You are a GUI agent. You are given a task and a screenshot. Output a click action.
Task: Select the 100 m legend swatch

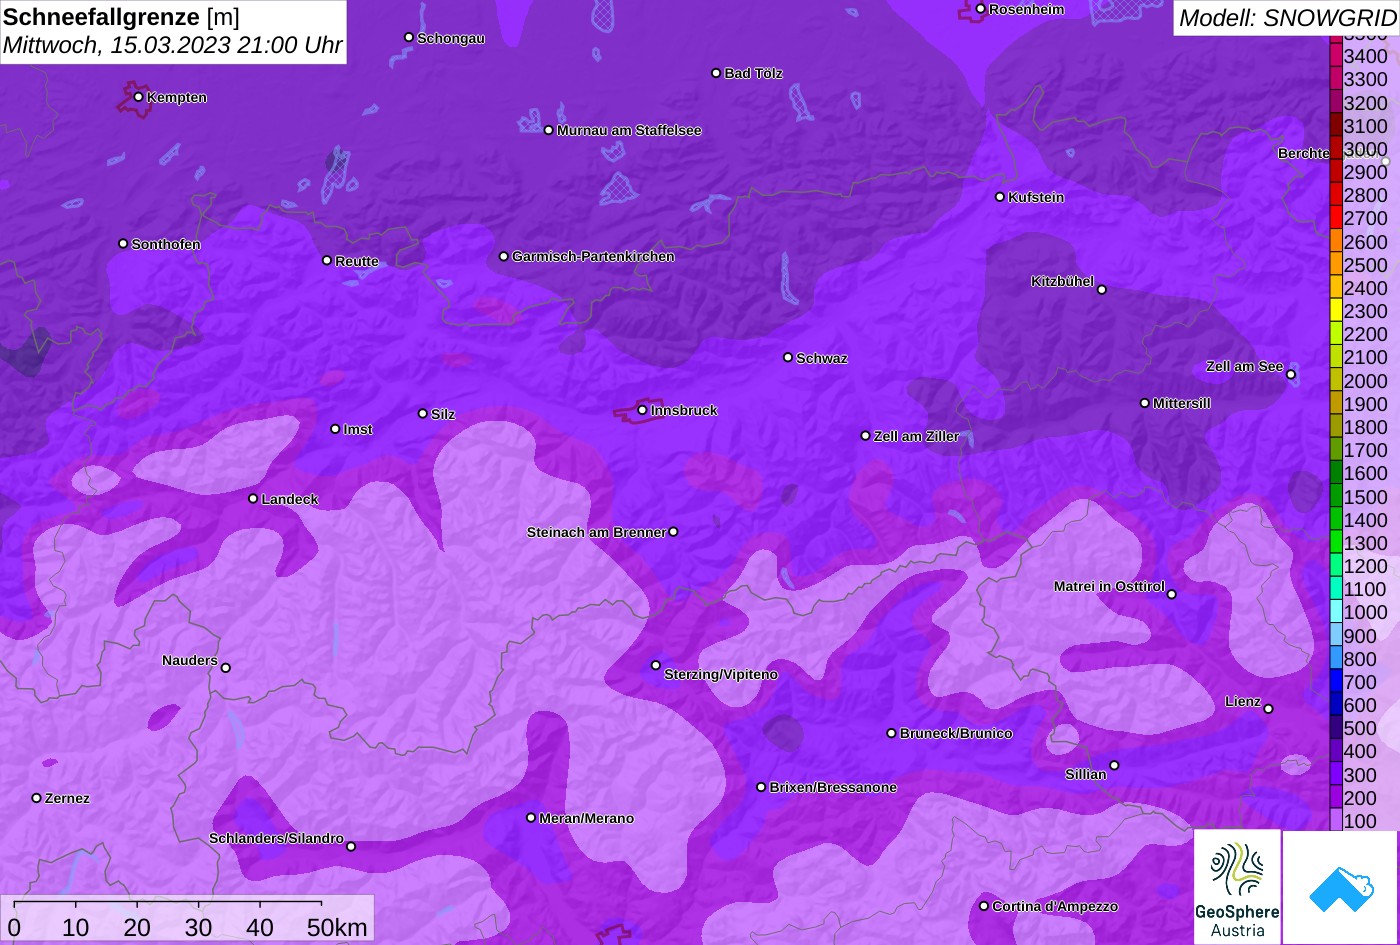[1335, 820]
